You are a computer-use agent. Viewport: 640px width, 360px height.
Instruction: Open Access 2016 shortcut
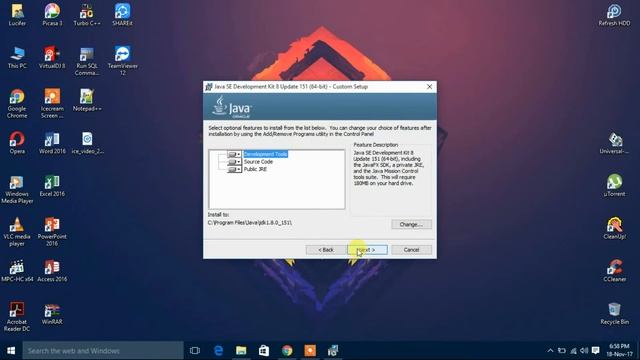click(52, 271)
